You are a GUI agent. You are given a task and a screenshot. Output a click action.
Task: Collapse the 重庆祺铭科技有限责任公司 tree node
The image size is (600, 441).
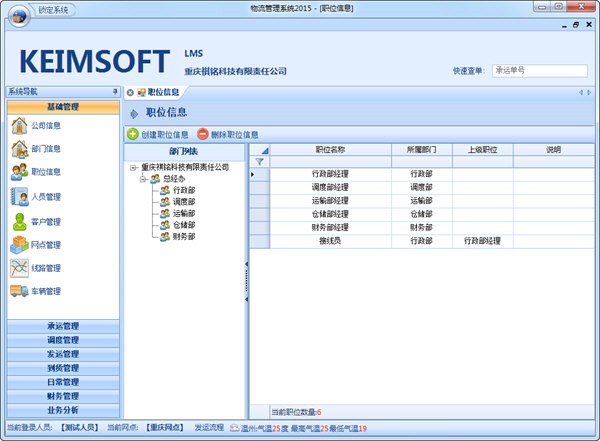(133, 167)
